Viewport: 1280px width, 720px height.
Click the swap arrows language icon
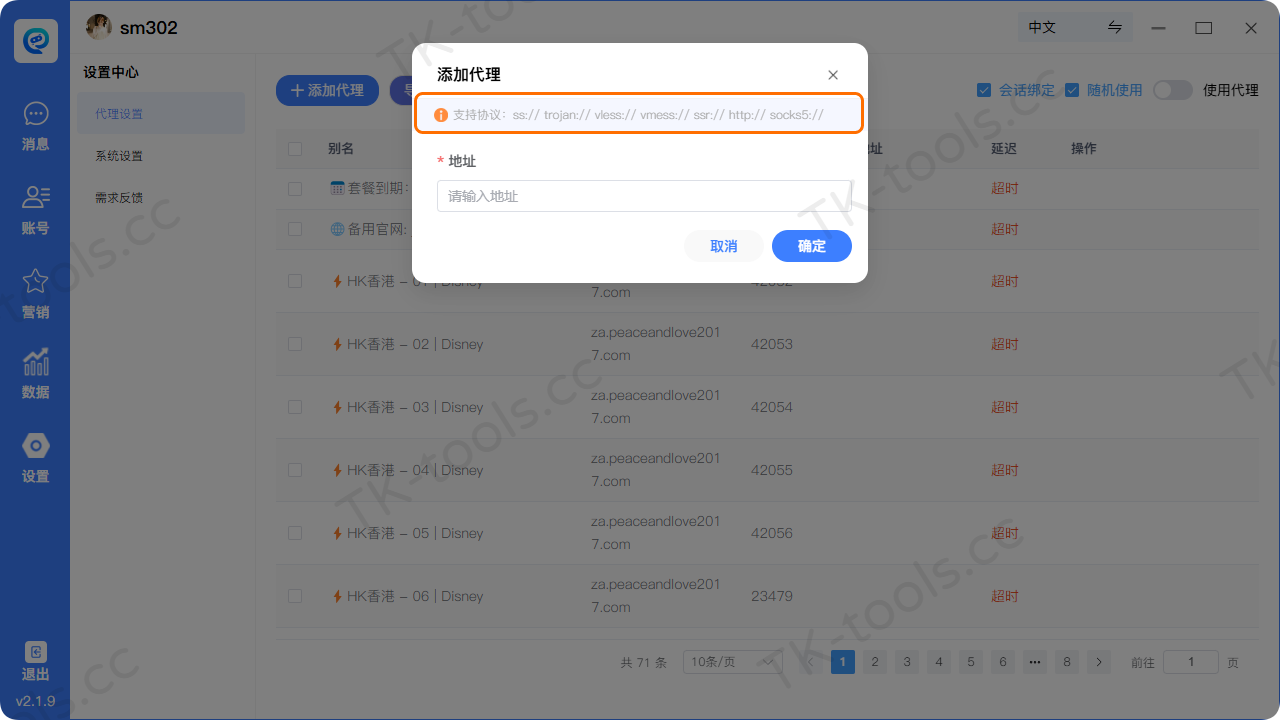1115,27
